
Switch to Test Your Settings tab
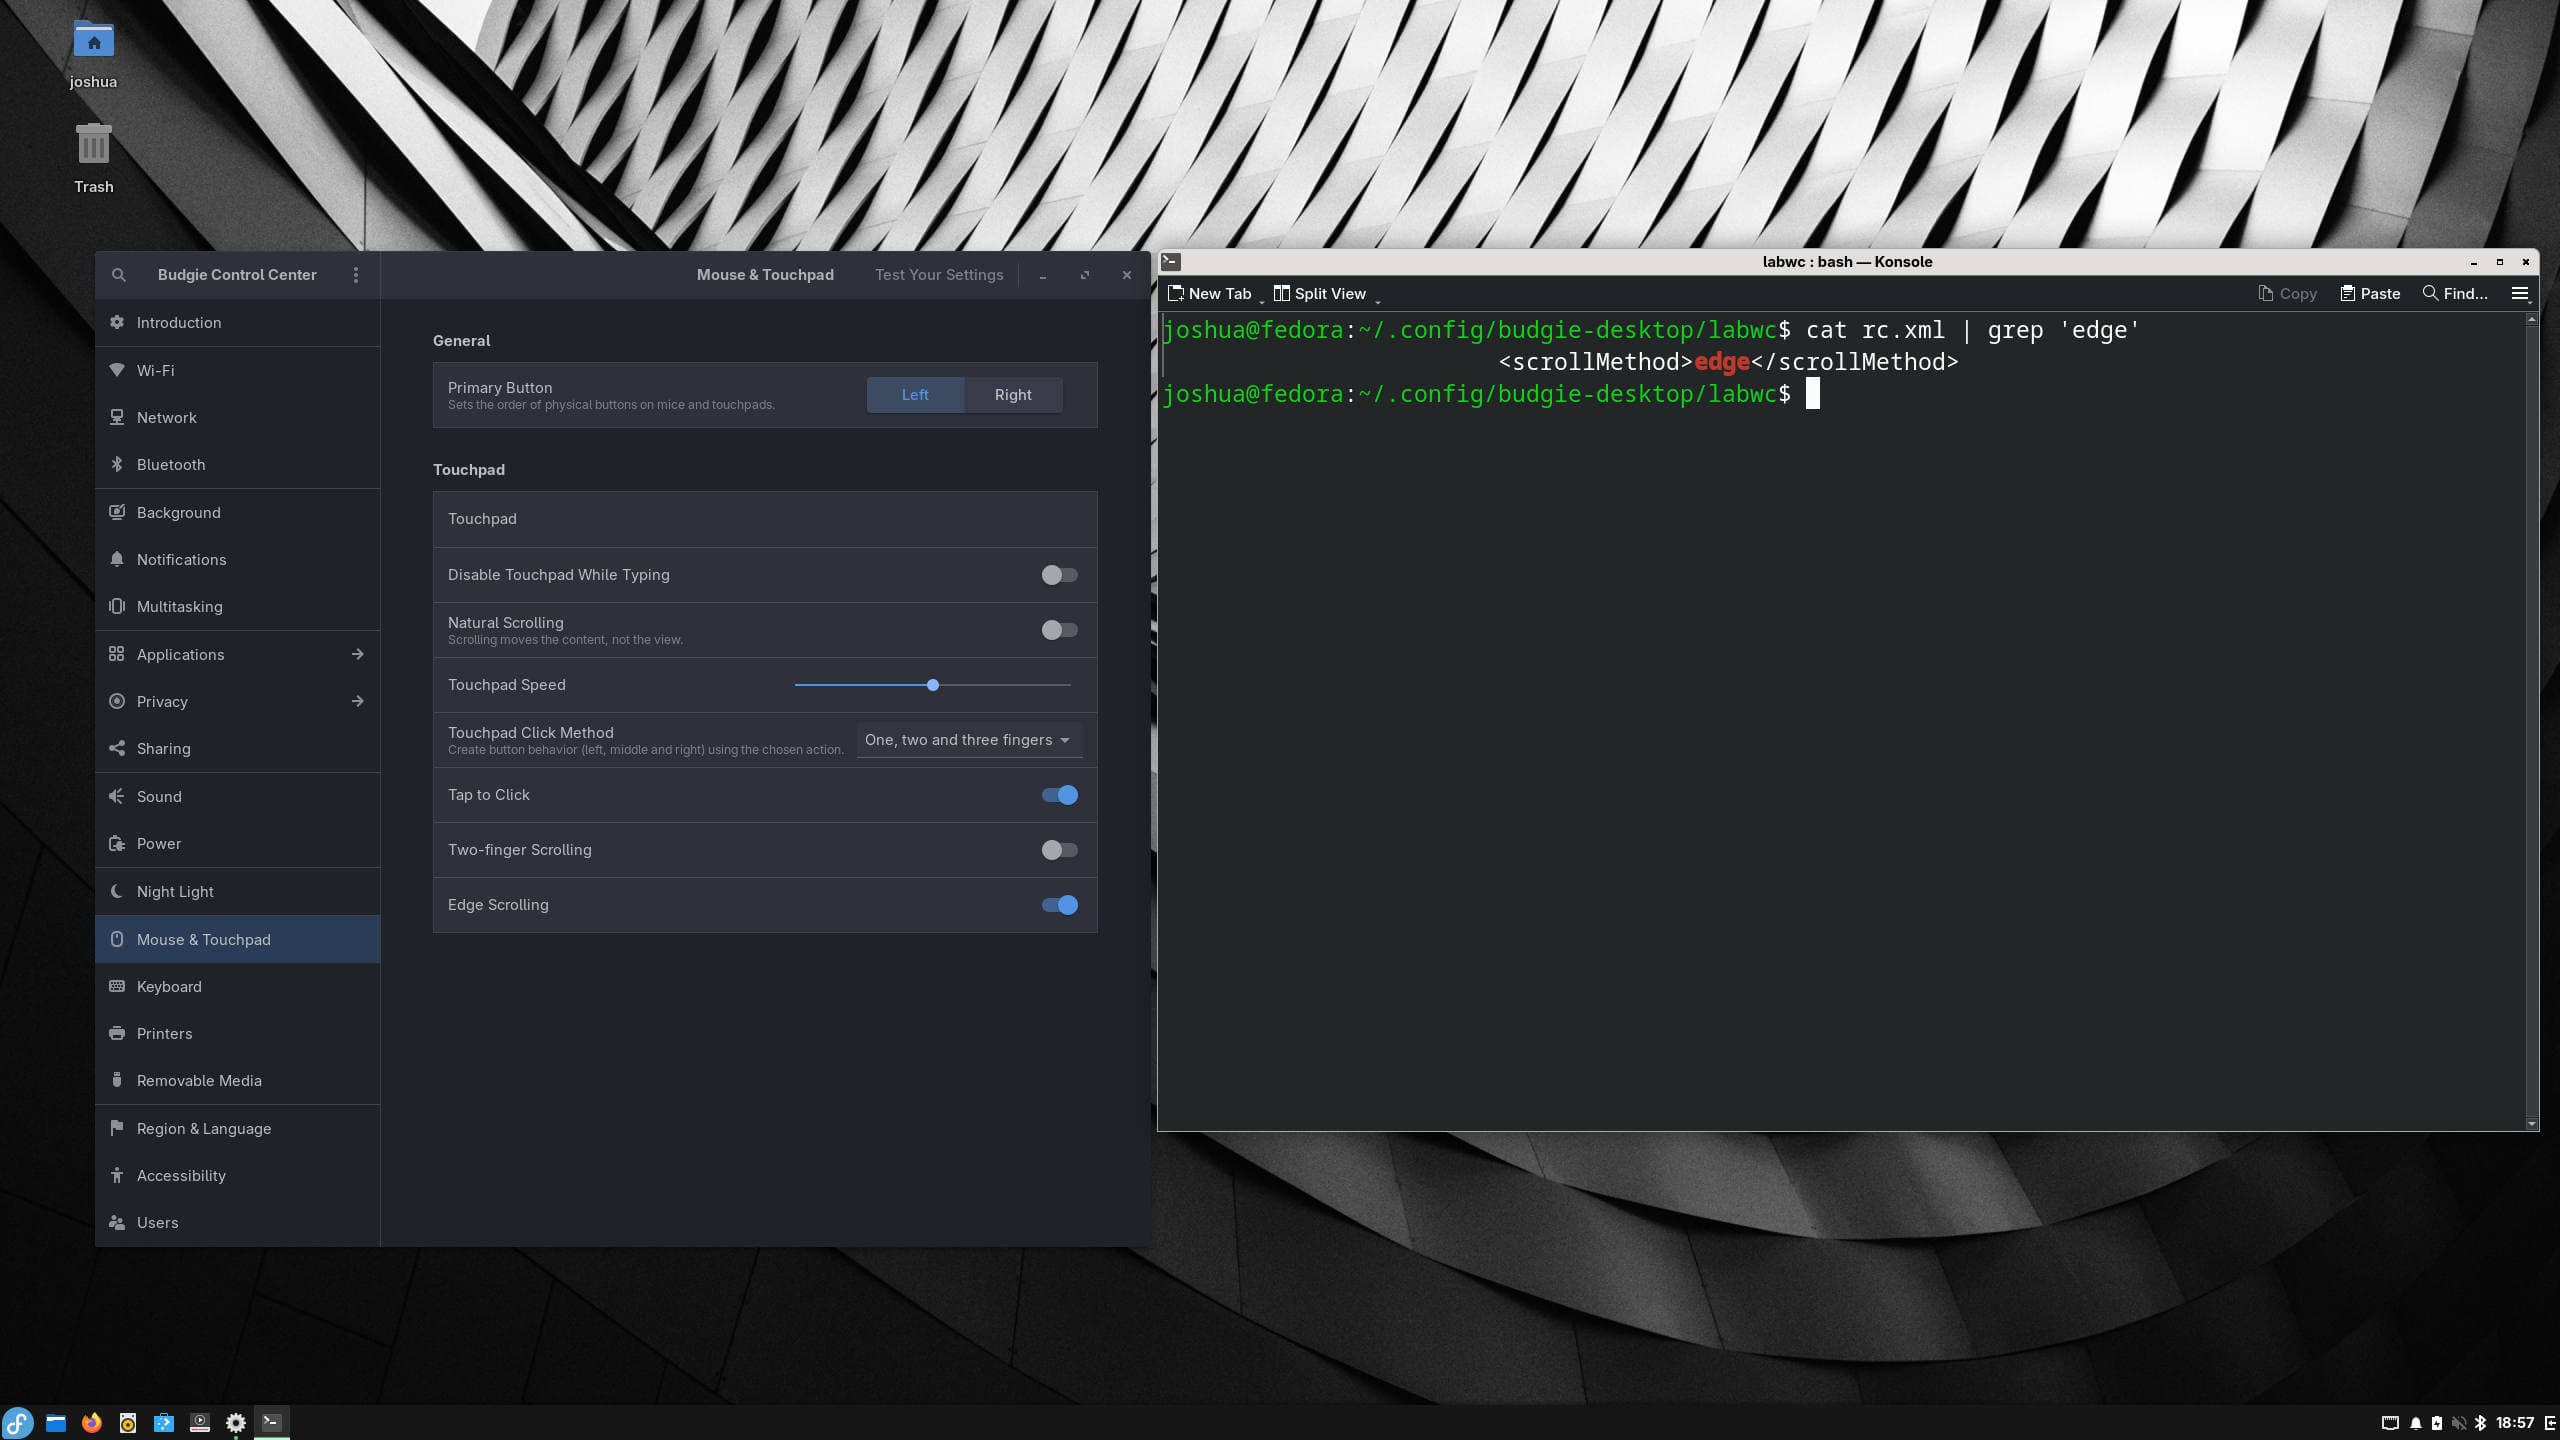pyautogui.click(x=938, y=274)
